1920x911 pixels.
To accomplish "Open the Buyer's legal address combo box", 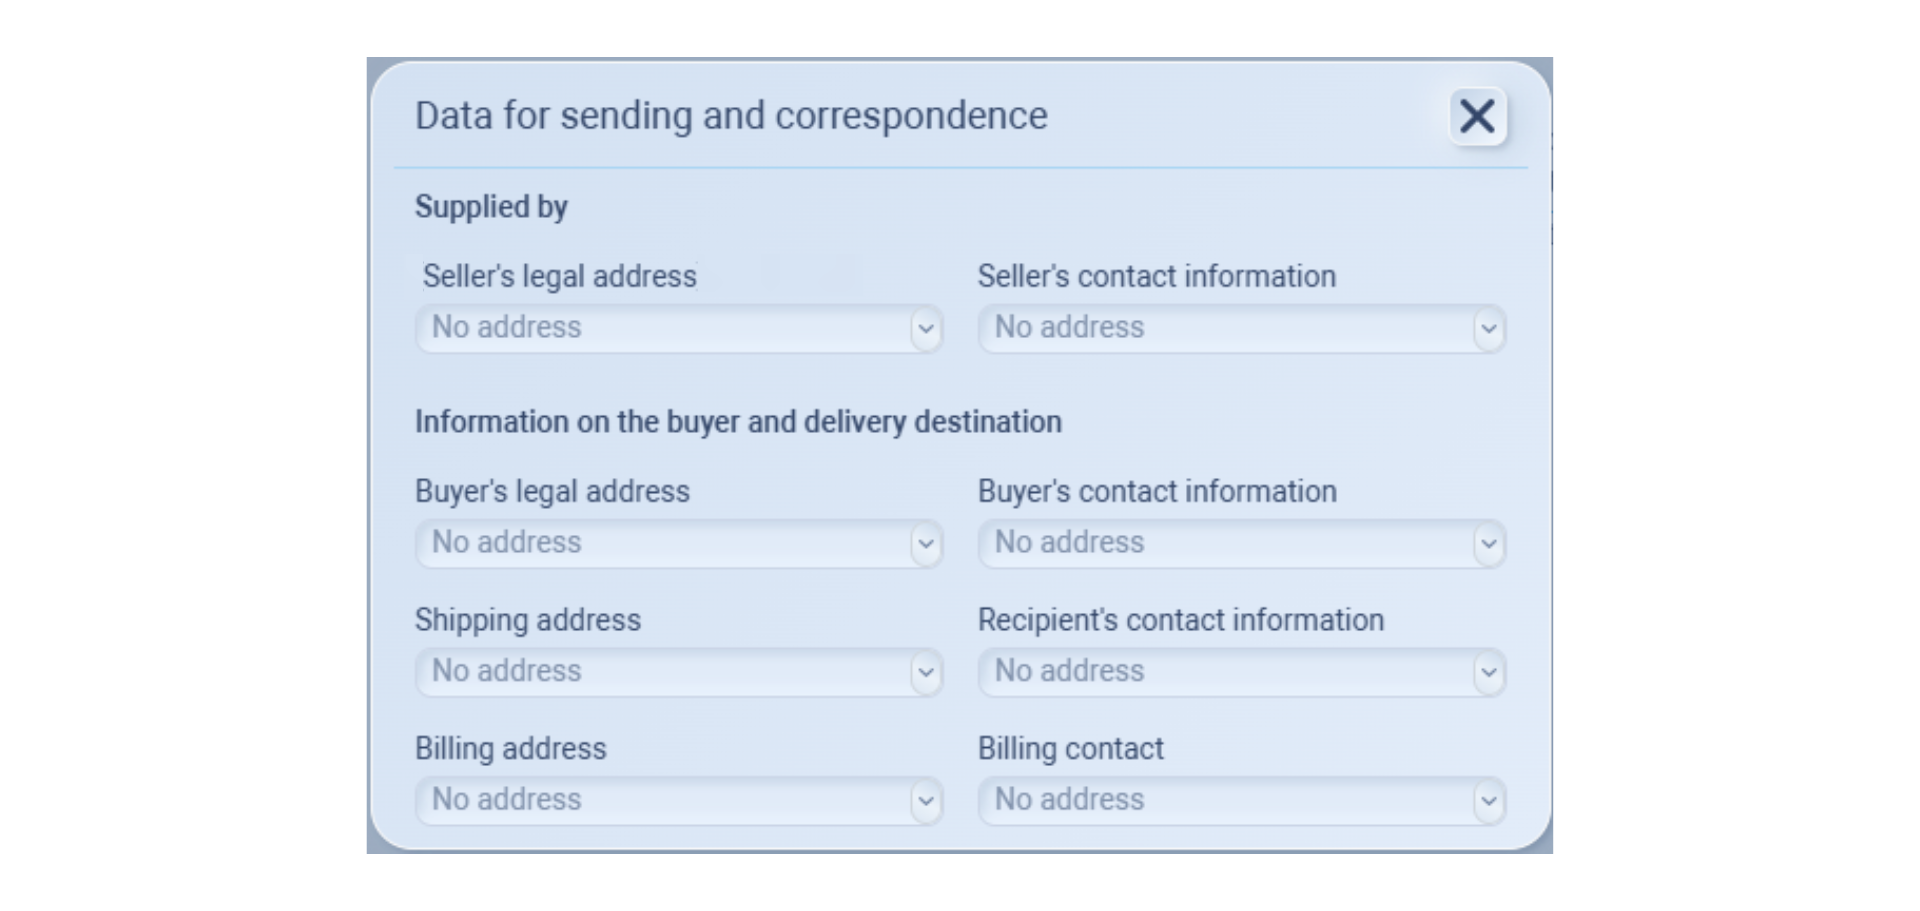I will coord(662,544).
